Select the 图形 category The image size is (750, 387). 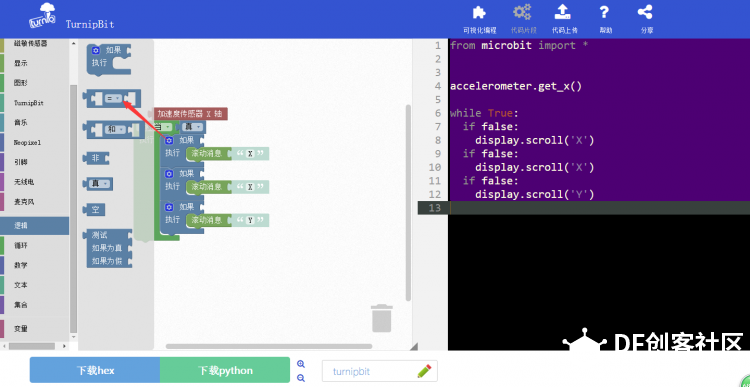point(34,83)
